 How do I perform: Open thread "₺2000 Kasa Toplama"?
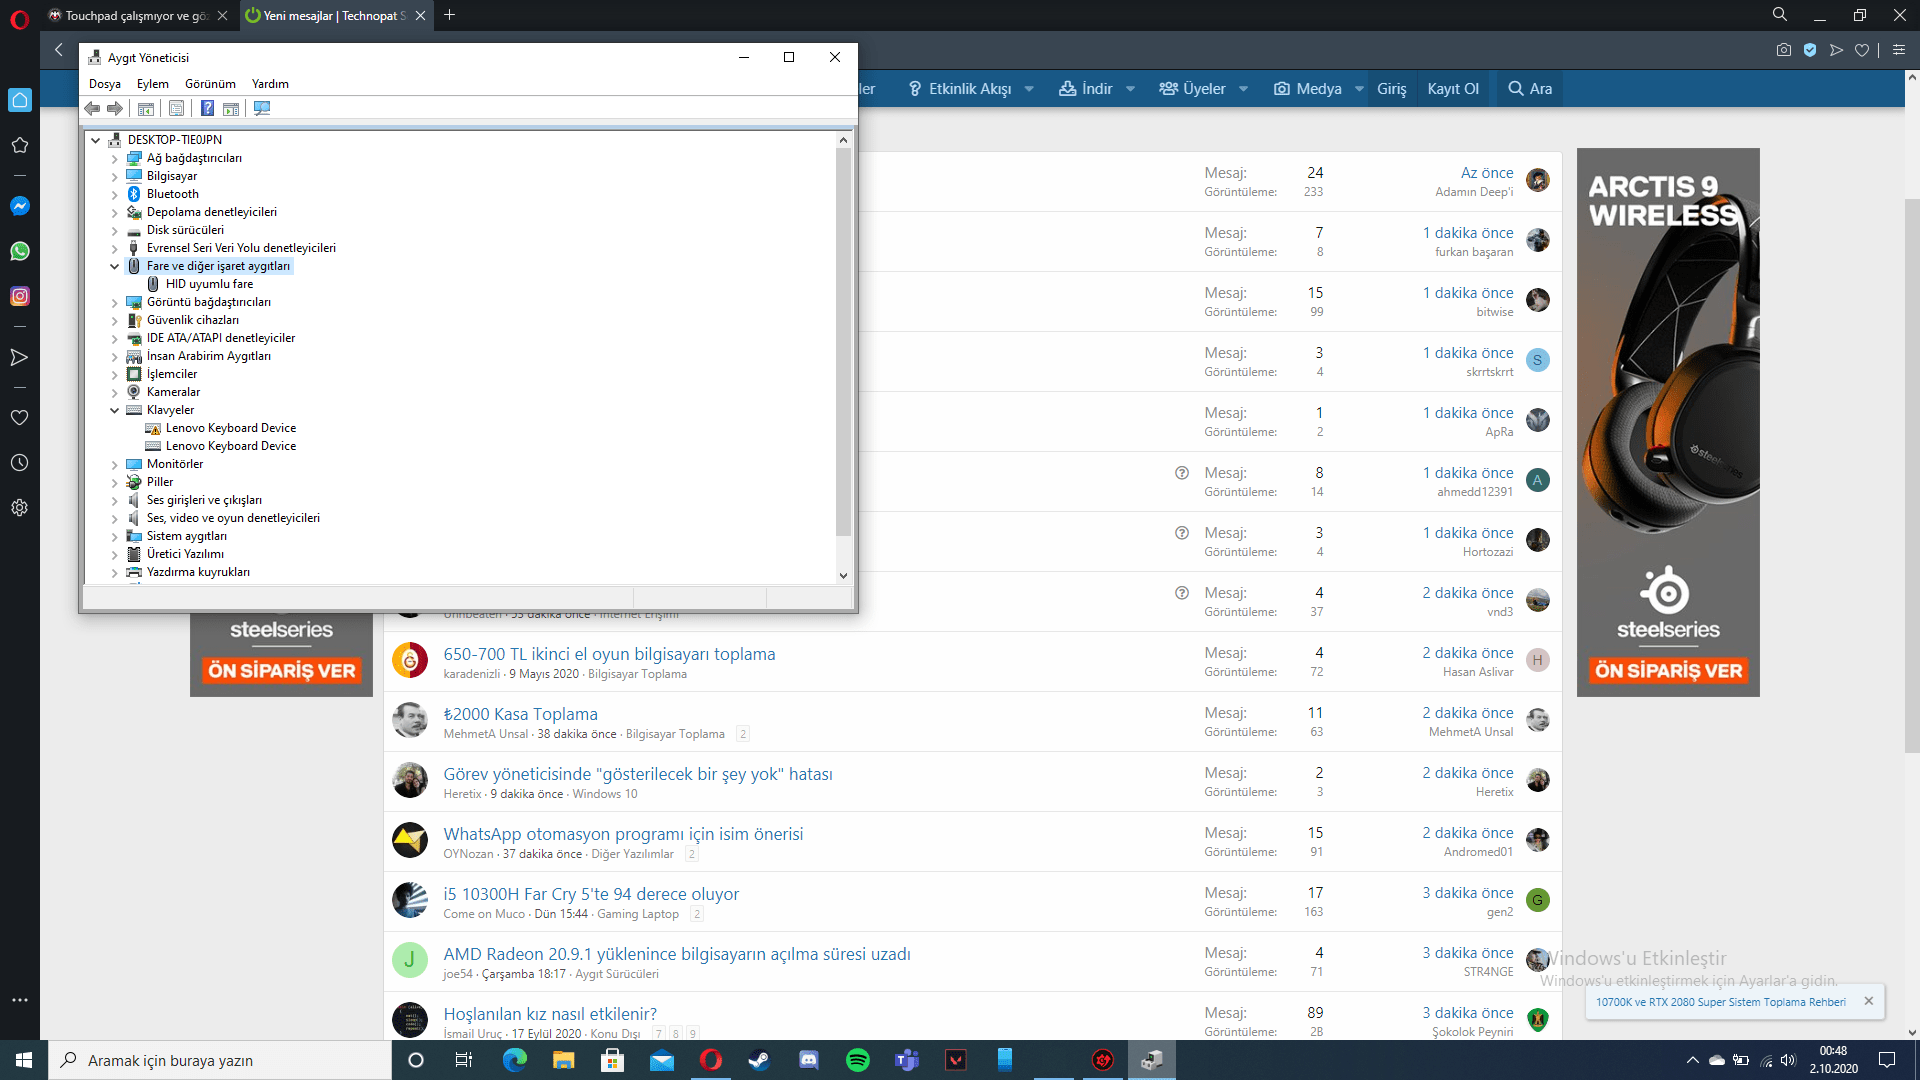click(520, 714)
